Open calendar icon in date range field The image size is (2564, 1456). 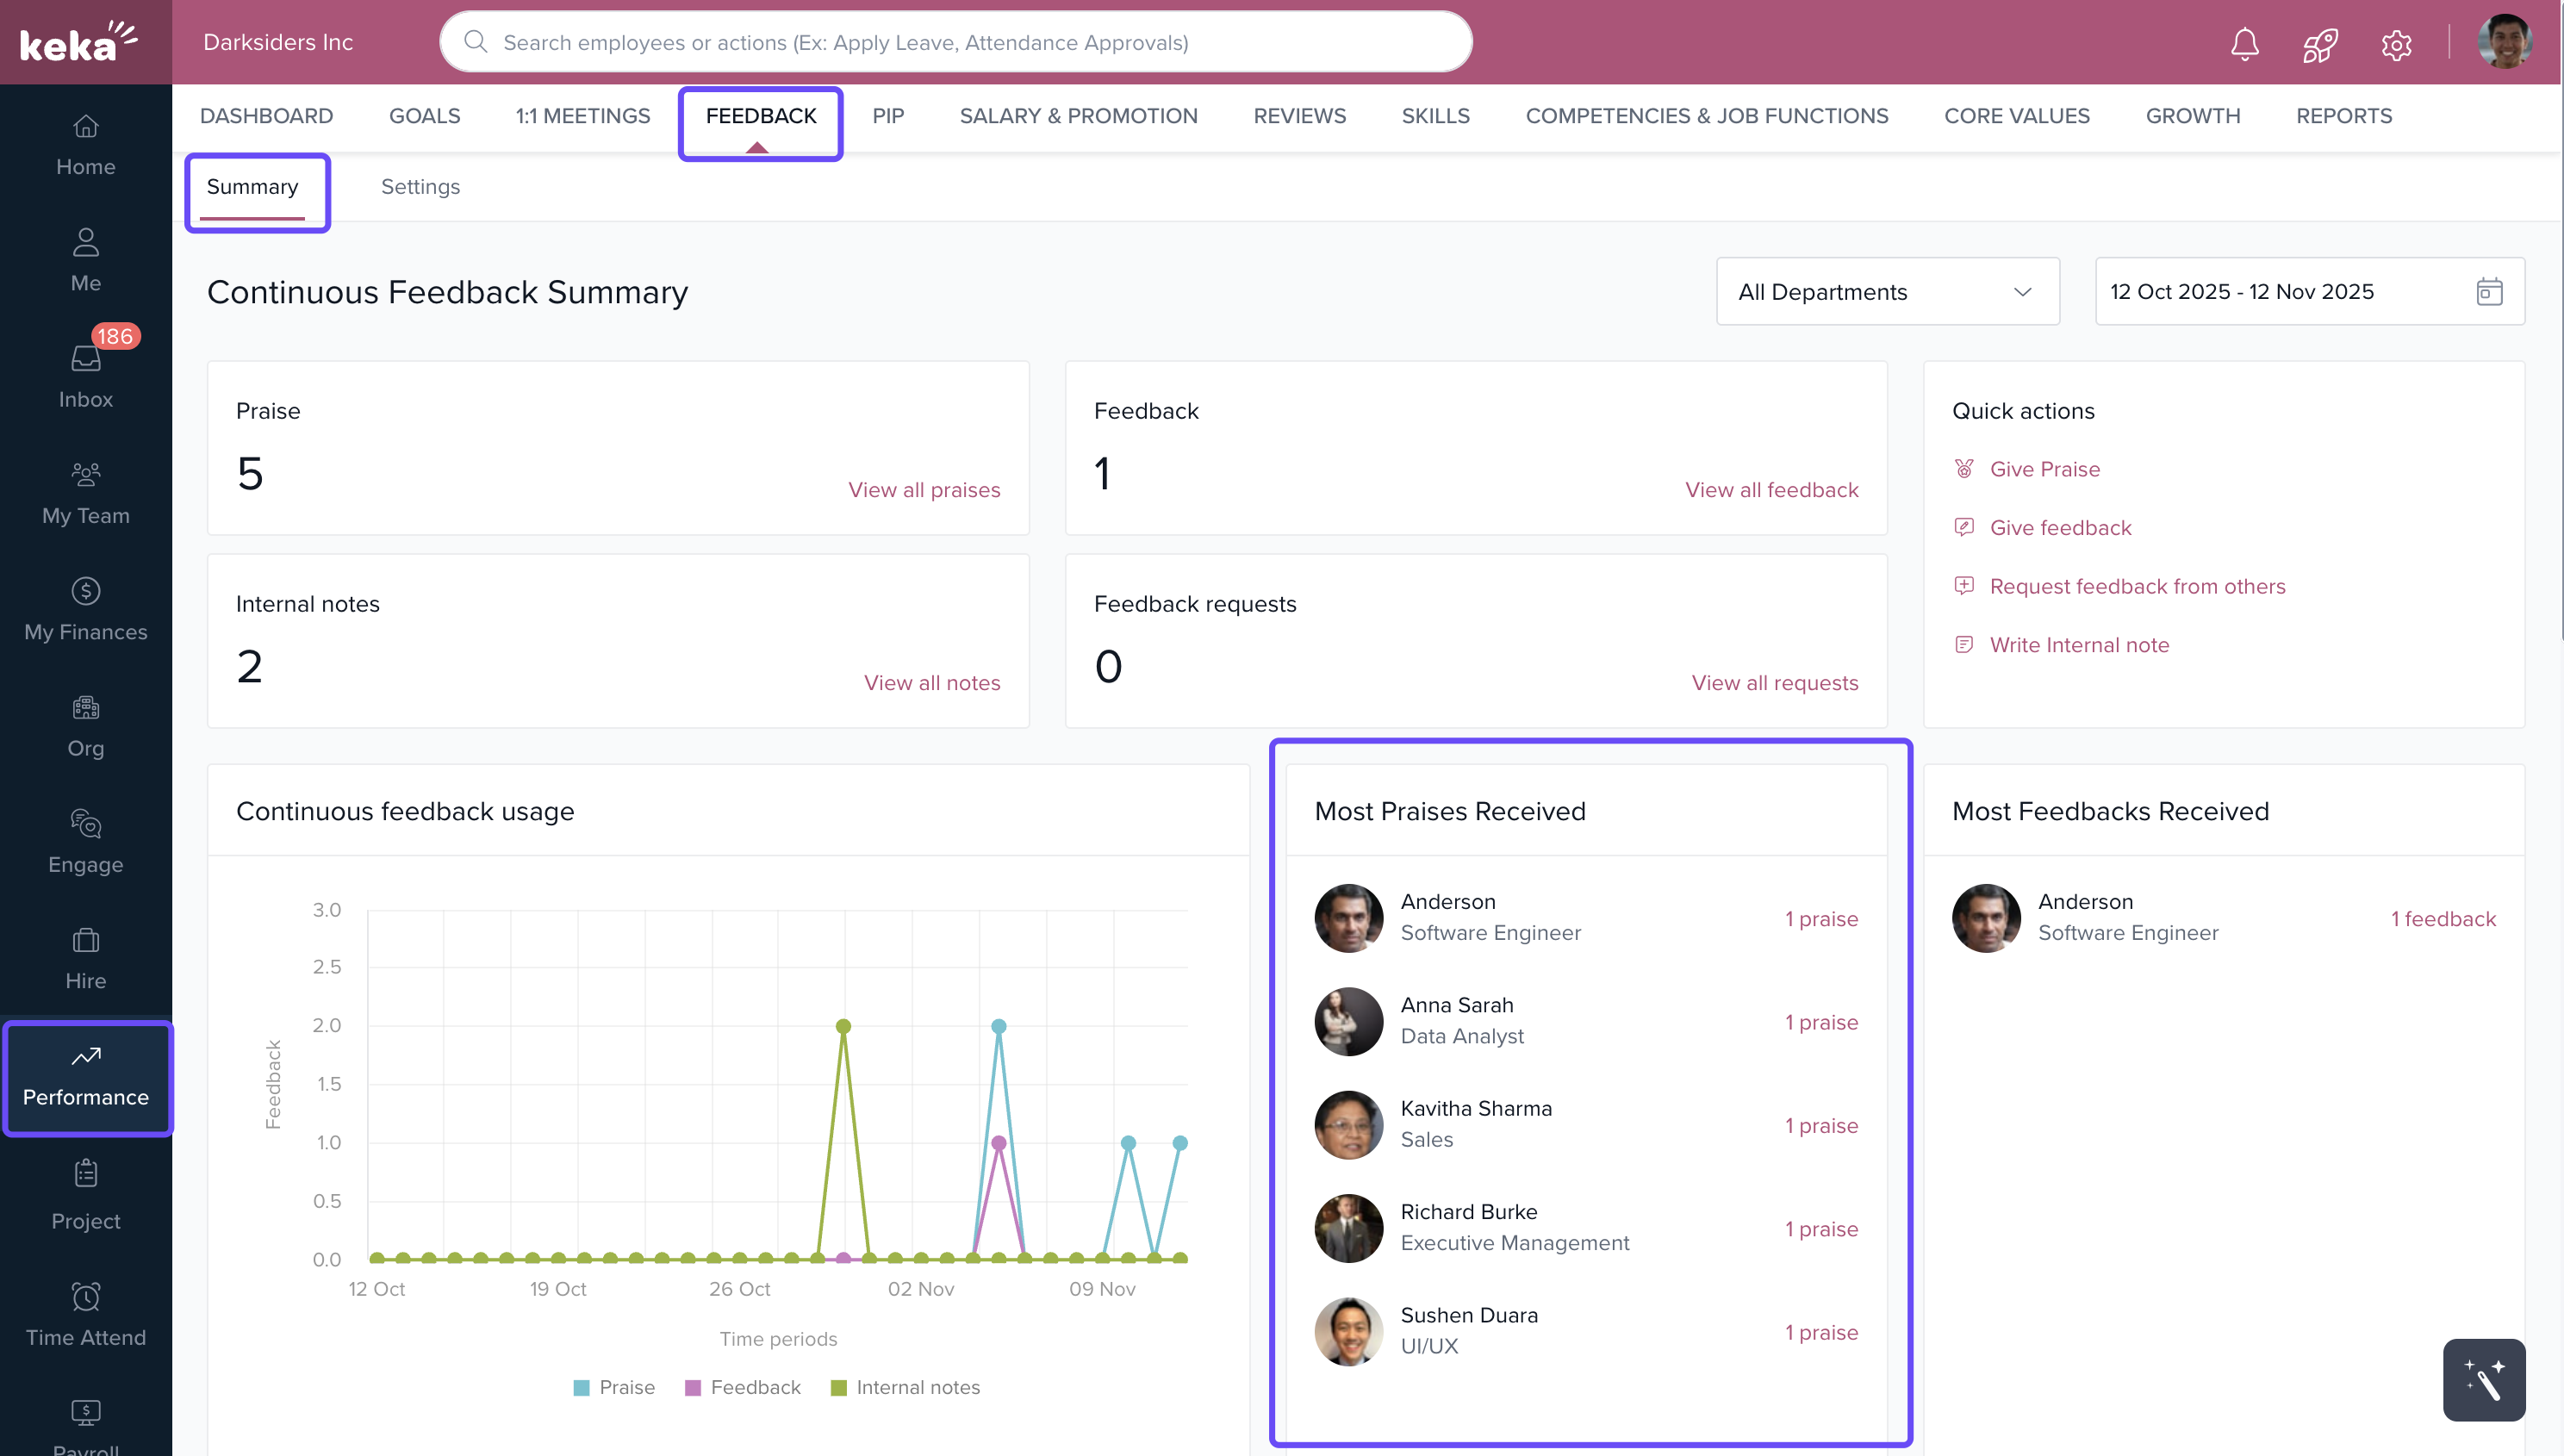click(x=2489, y=291)
